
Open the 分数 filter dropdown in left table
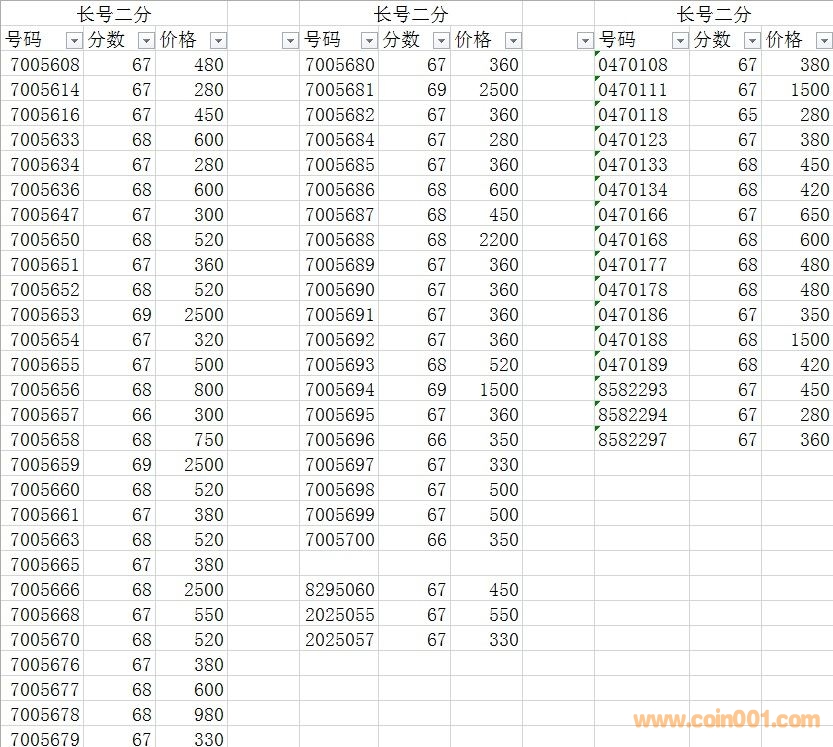pyautogui.click(x=146, y=40)
